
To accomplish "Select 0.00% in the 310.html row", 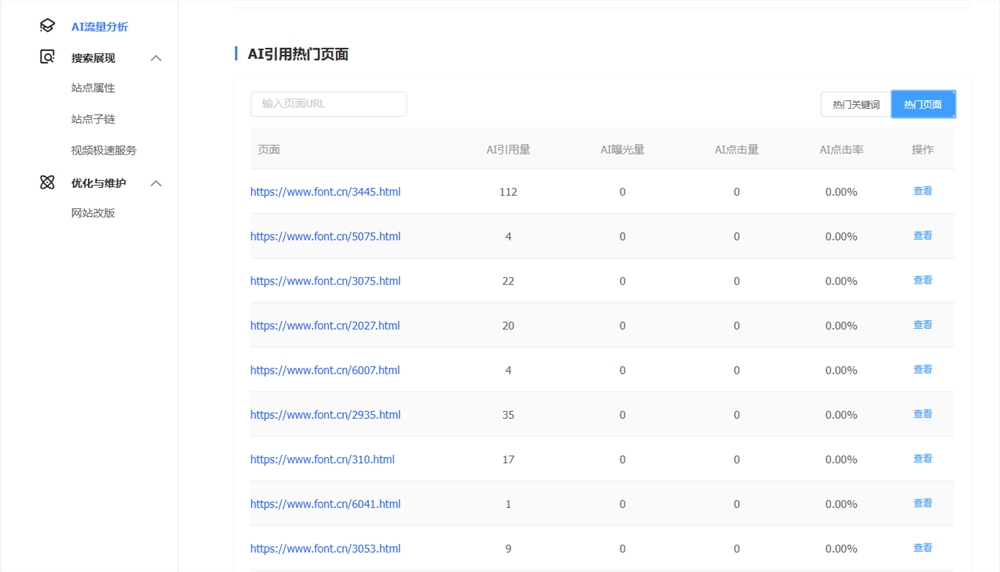I will click(x=841, y=460).
